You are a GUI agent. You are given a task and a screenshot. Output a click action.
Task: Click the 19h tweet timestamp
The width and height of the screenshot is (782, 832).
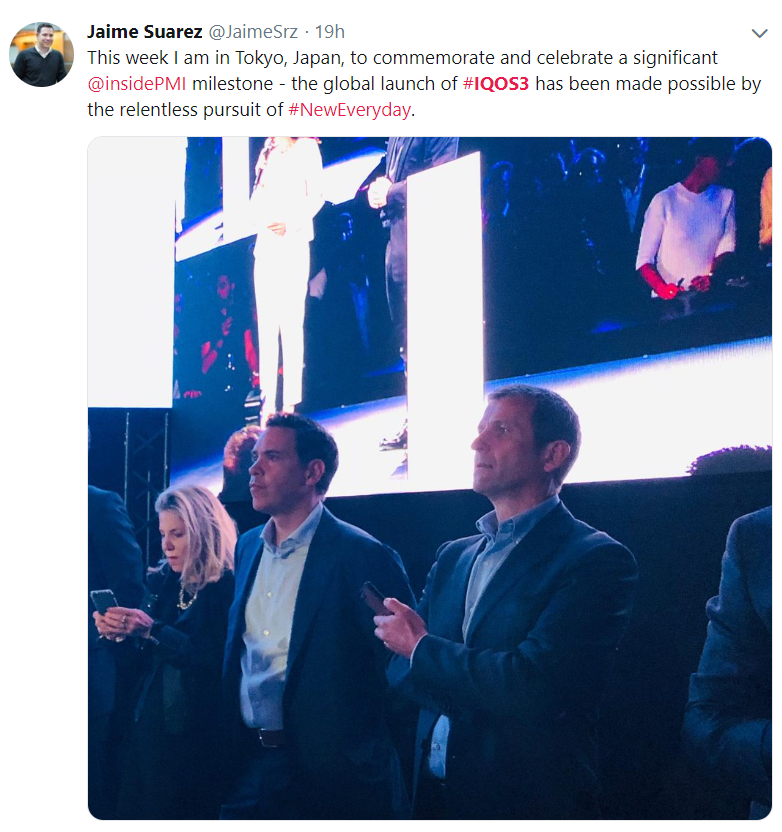click(x=330, y=32)
